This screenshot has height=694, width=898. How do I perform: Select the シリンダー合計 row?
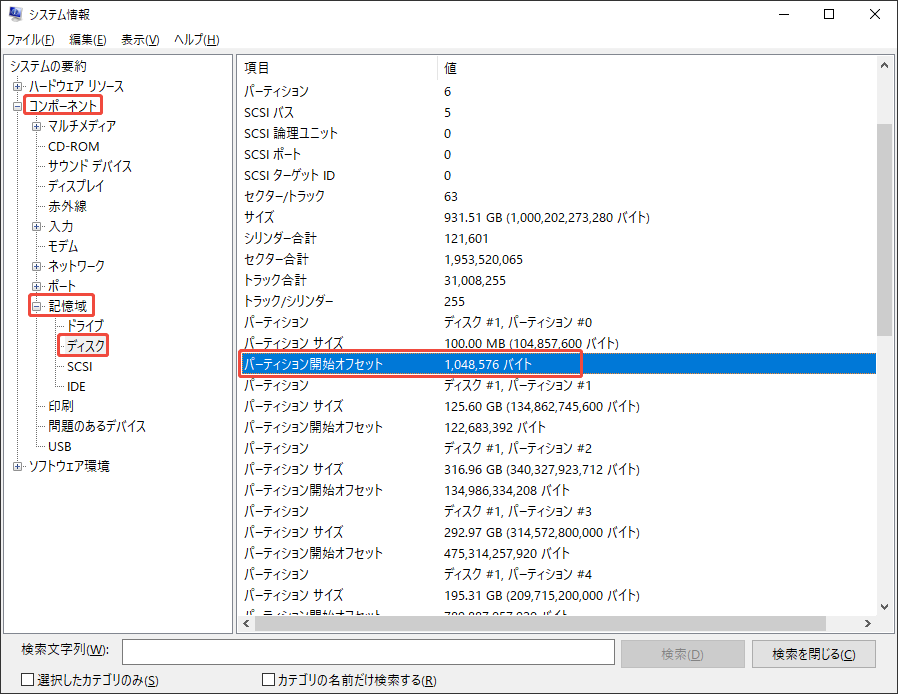(x=557, y=239)
